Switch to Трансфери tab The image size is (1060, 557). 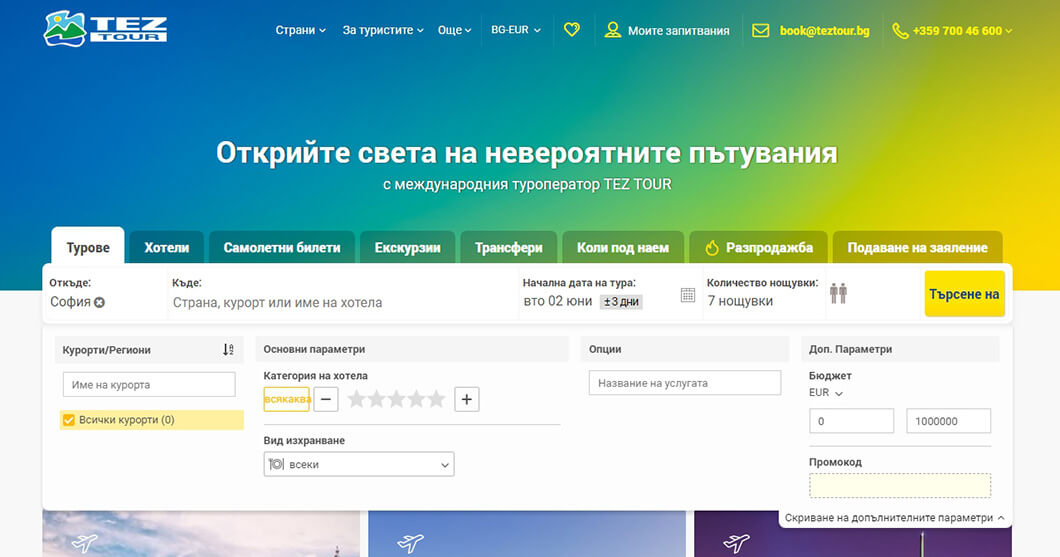click(508, 247)
